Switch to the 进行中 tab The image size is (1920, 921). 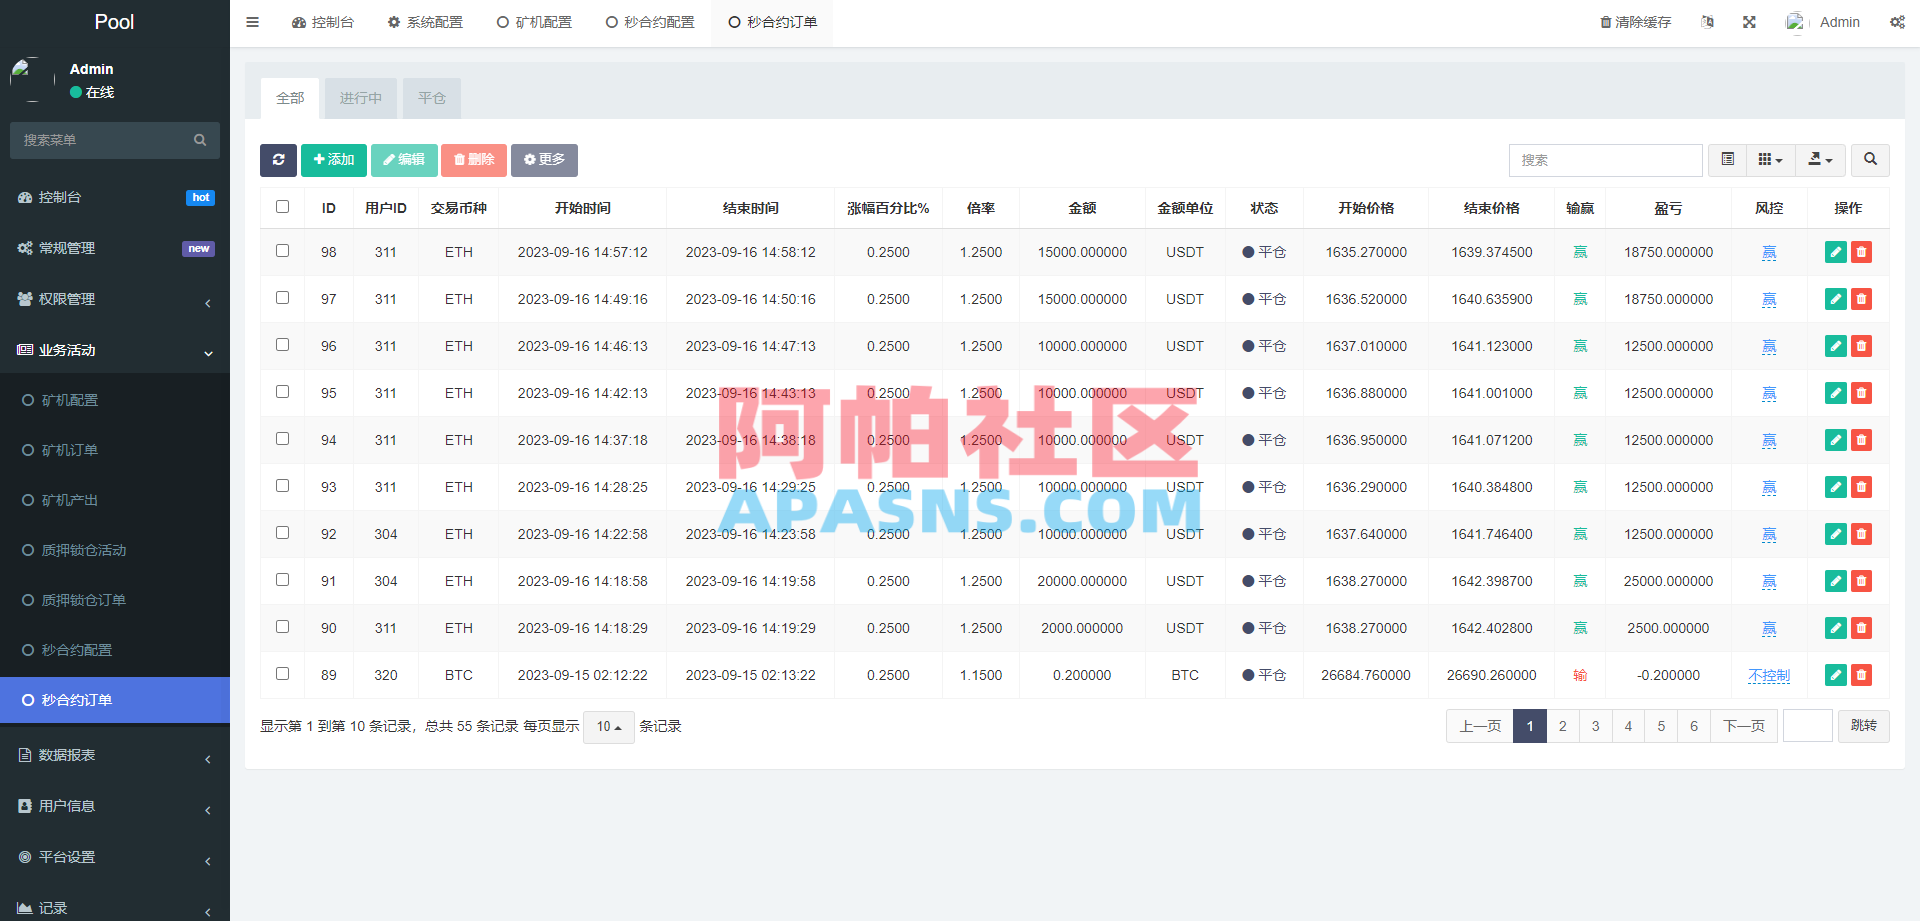pyautogui.click(x=360, y=98)
